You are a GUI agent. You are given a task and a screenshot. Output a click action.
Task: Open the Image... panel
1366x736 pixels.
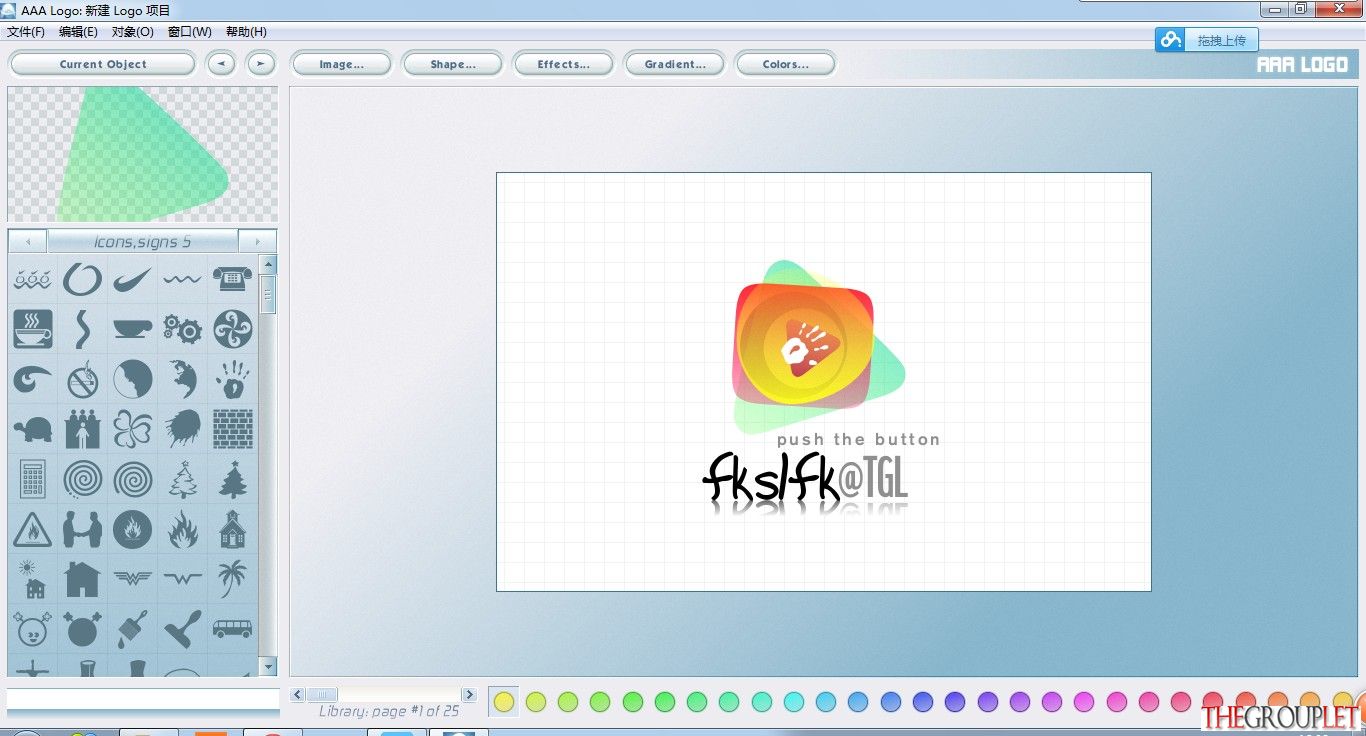(341, 64)
